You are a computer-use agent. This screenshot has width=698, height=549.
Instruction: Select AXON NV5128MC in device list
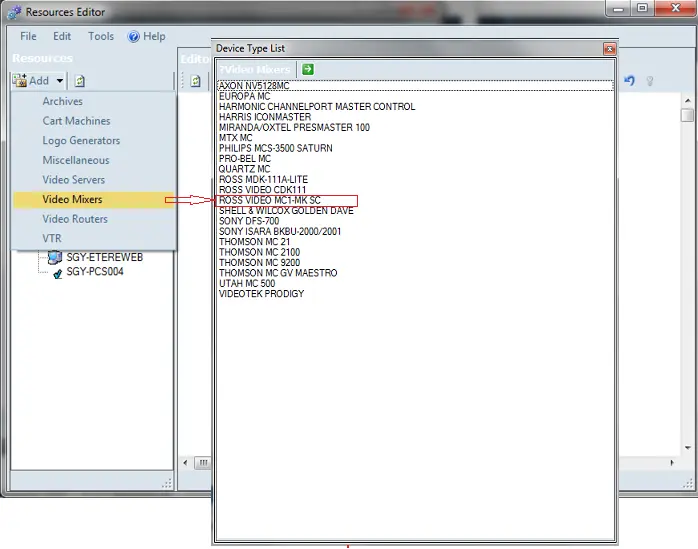[x=254, y=86]
